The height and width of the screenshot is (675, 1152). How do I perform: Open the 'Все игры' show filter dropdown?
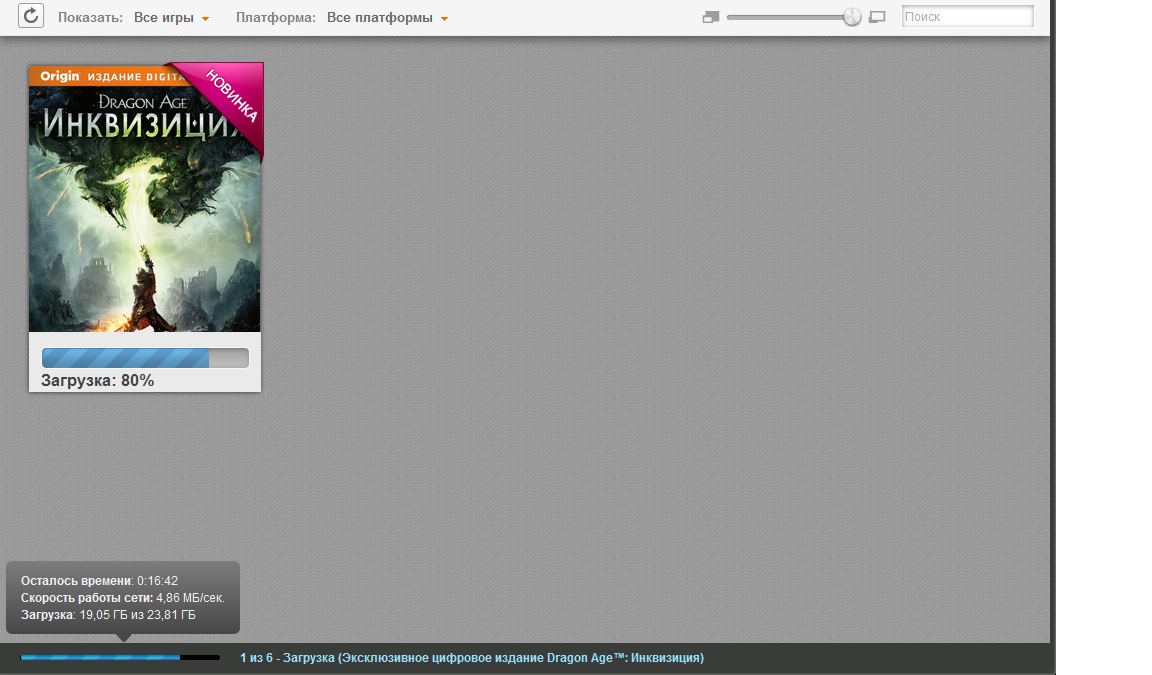(x=171, y=18)
